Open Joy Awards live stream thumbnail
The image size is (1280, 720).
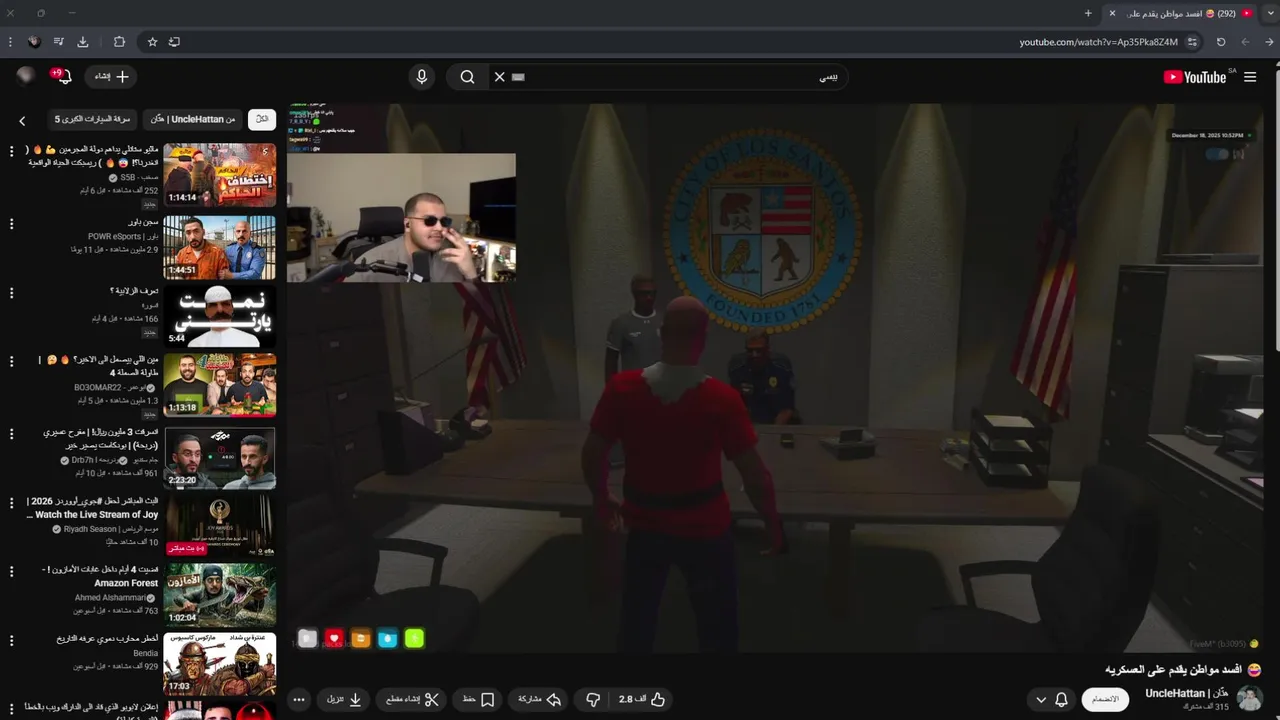coord(220,526)
